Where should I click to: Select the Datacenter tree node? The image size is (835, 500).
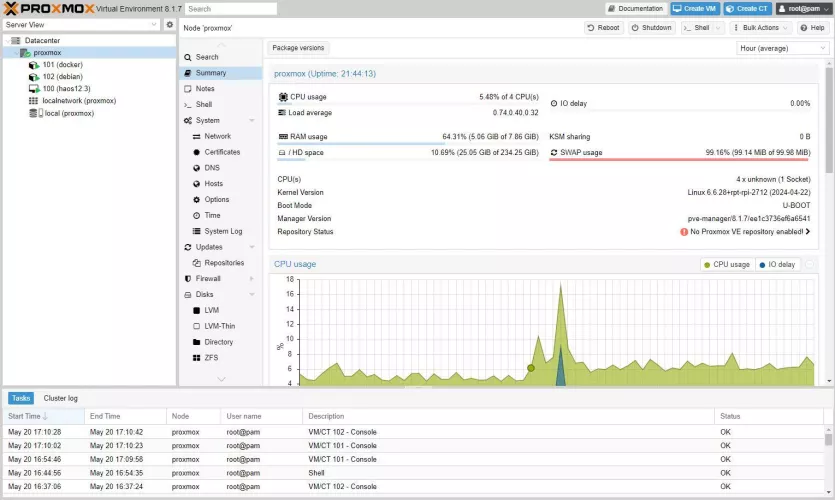pos(42,40)
